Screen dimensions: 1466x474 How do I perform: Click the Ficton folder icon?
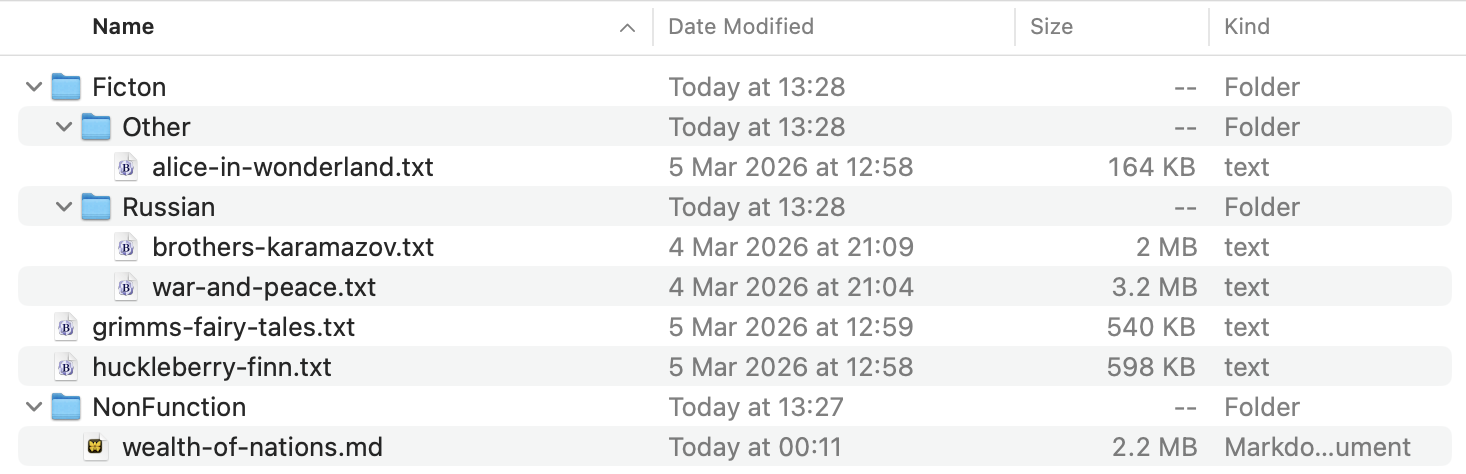[66, 87]
